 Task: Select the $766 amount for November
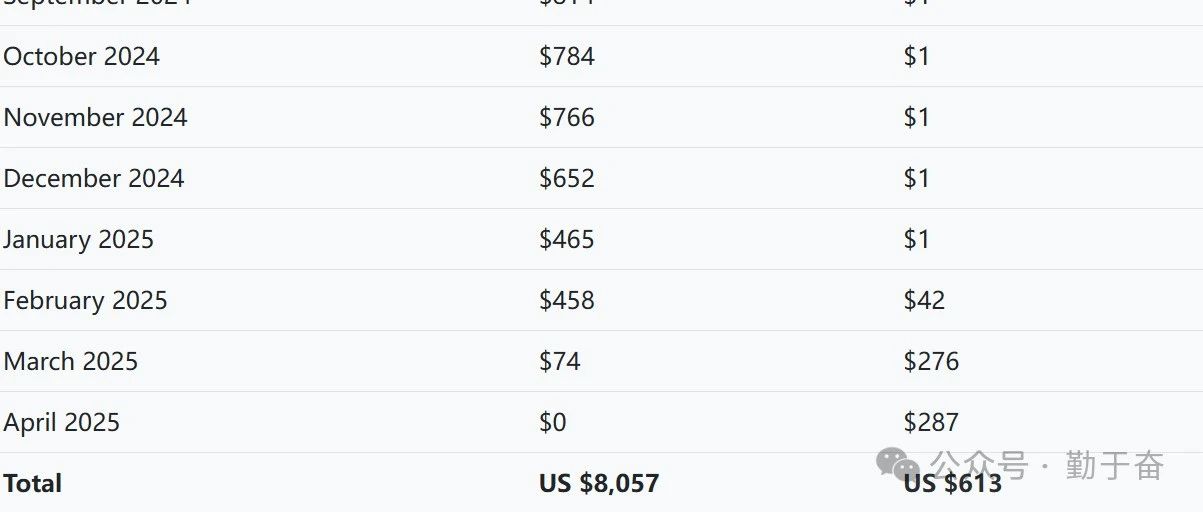[567, 118]
